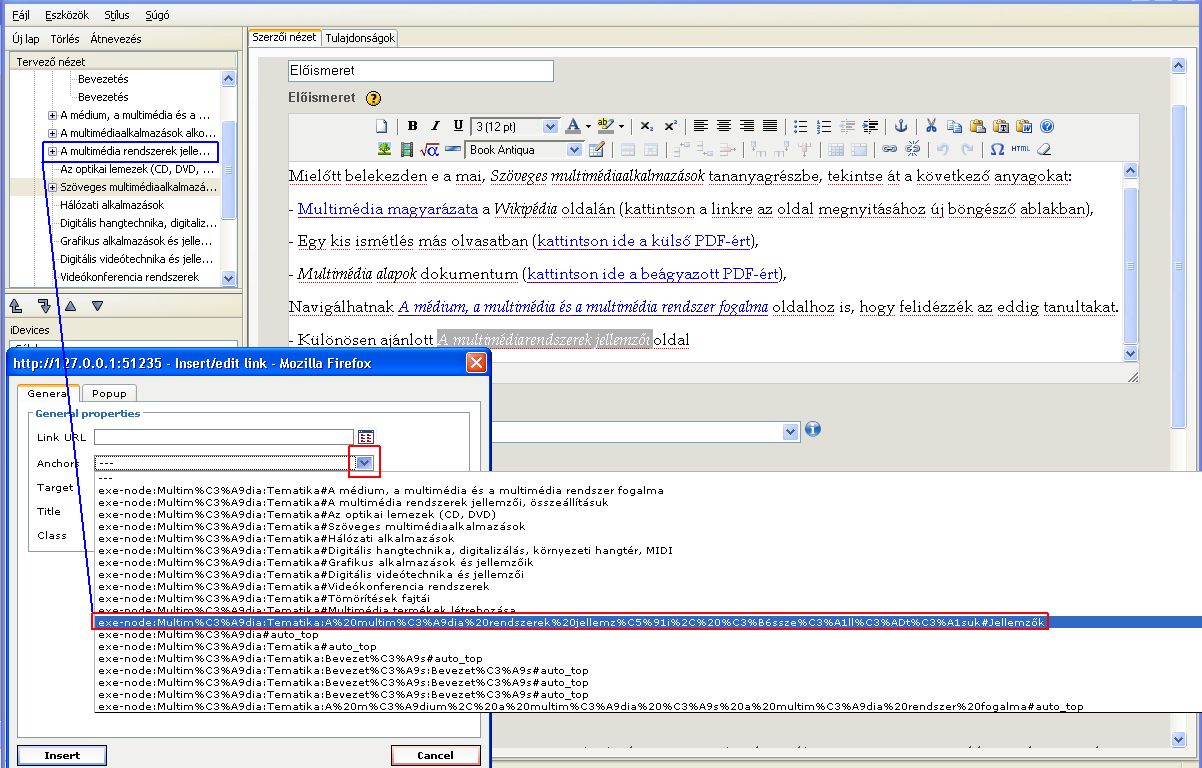Click the unlink broken chain icon

[x=912, y=150]
